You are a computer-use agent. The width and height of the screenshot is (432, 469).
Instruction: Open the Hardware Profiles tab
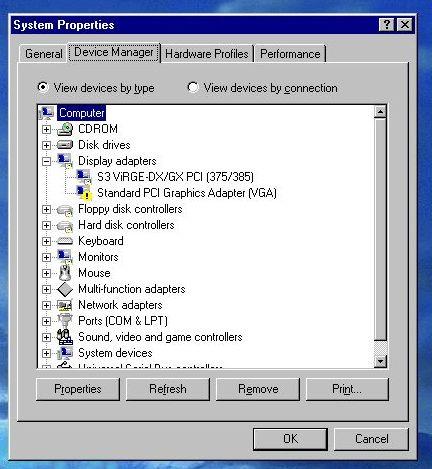(x=207, y=54)
